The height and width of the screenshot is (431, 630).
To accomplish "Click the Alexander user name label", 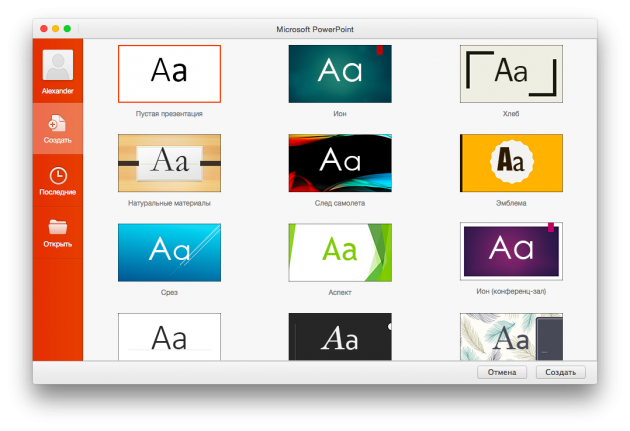I will (x=57, y=91).
